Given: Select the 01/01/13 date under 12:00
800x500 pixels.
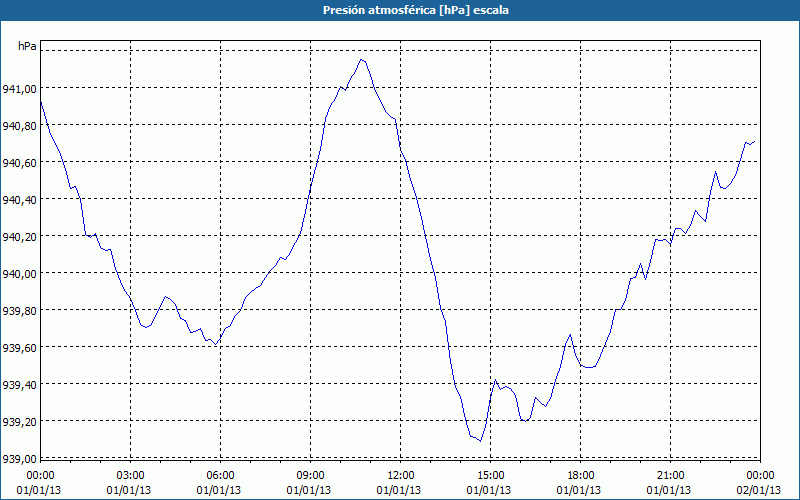Looking at the screenshot, I should 399,490.
